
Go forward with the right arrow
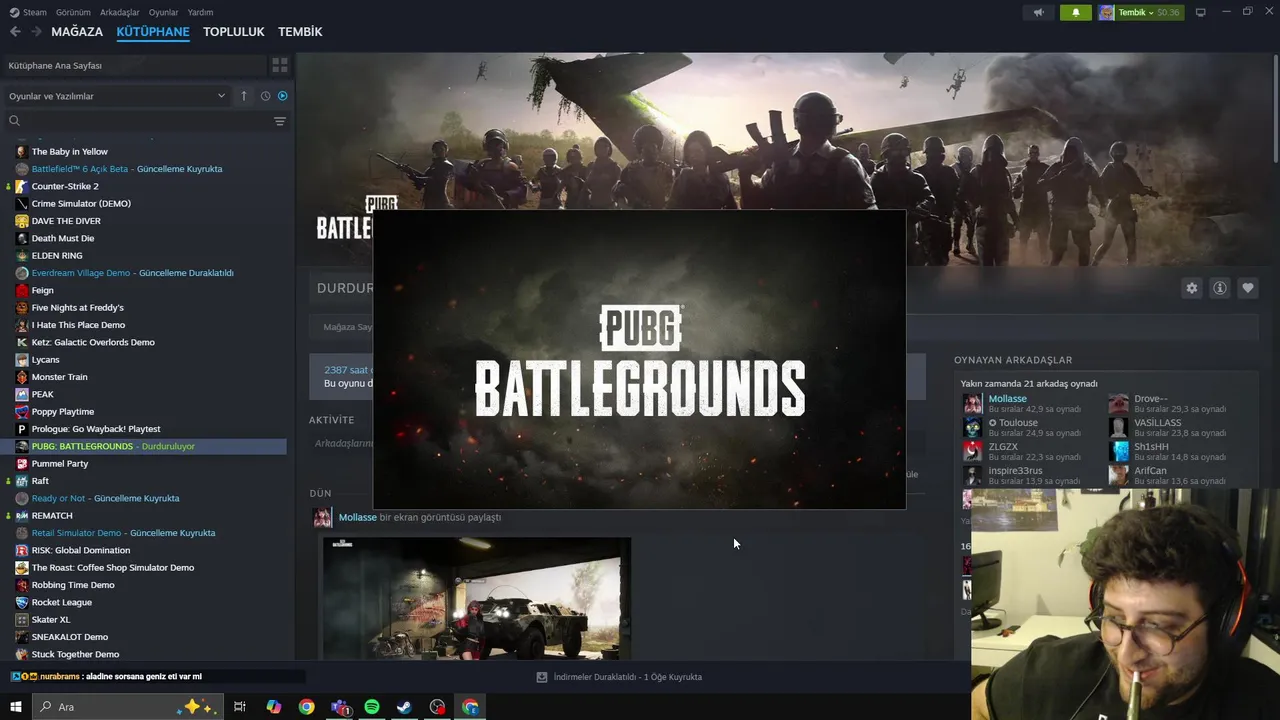click(36, 32)
